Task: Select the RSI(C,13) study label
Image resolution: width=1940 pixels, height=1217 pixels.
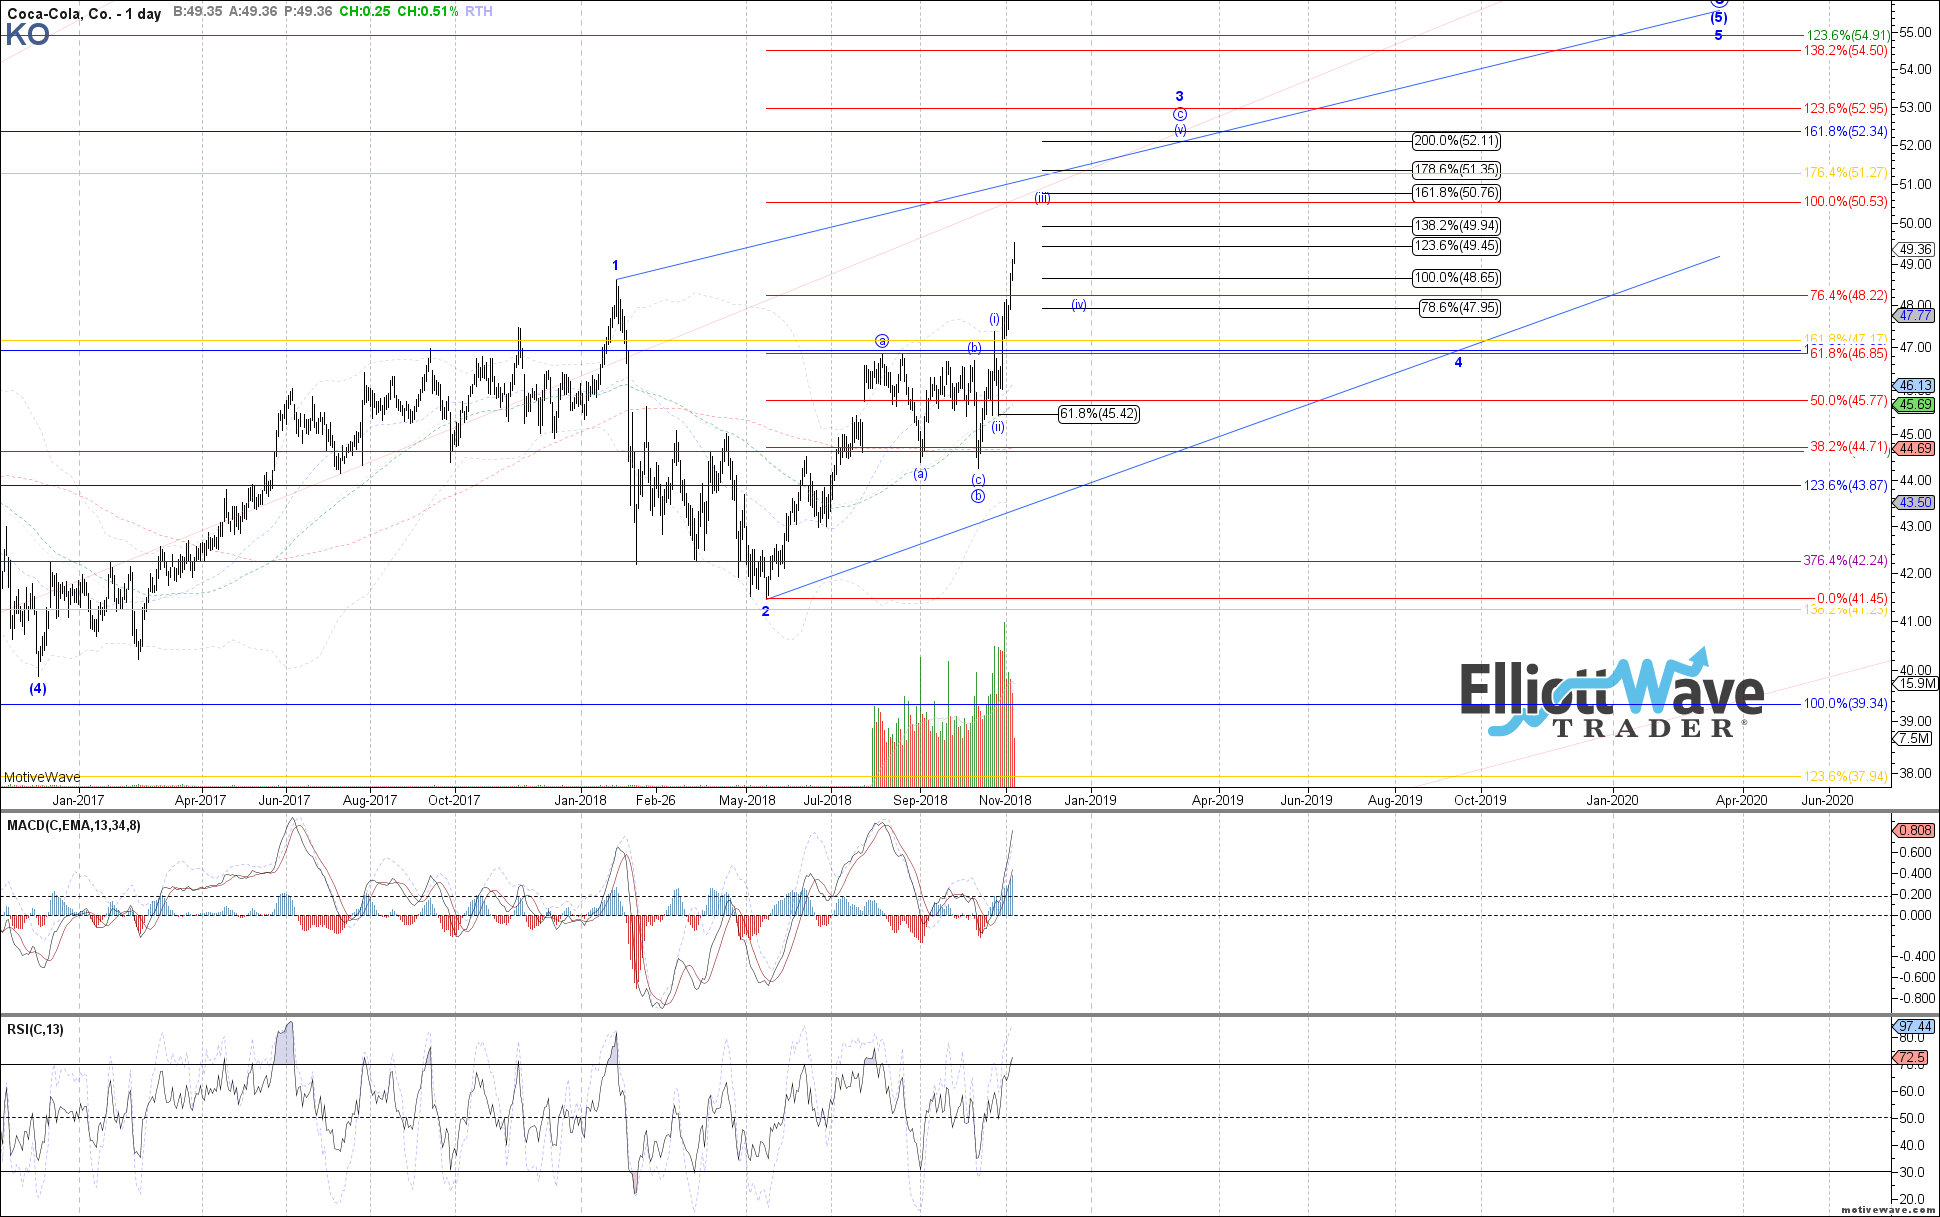Action: point(35,1029)
